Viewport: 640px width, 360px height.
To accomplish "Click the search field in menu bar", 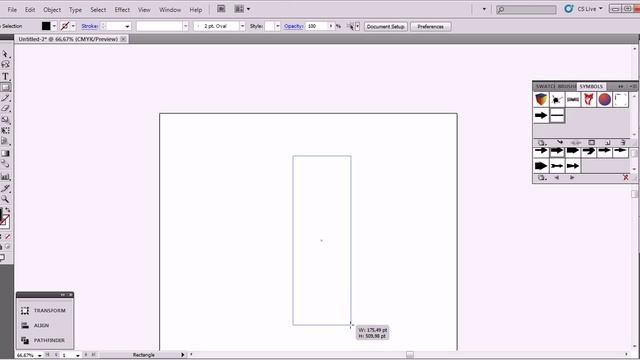I will click(526, 9).
